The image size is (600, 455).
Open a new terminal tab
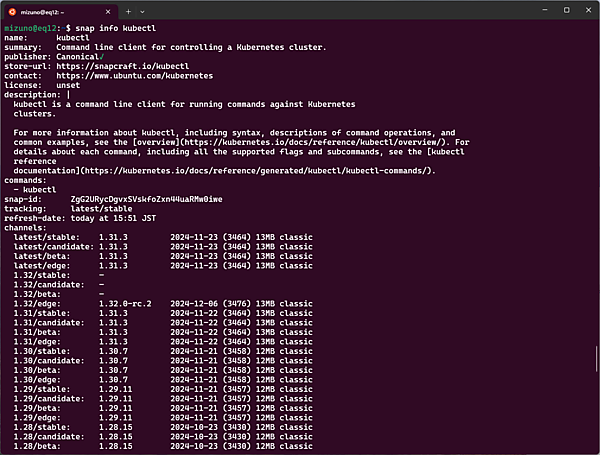click(x=128, y=10)
